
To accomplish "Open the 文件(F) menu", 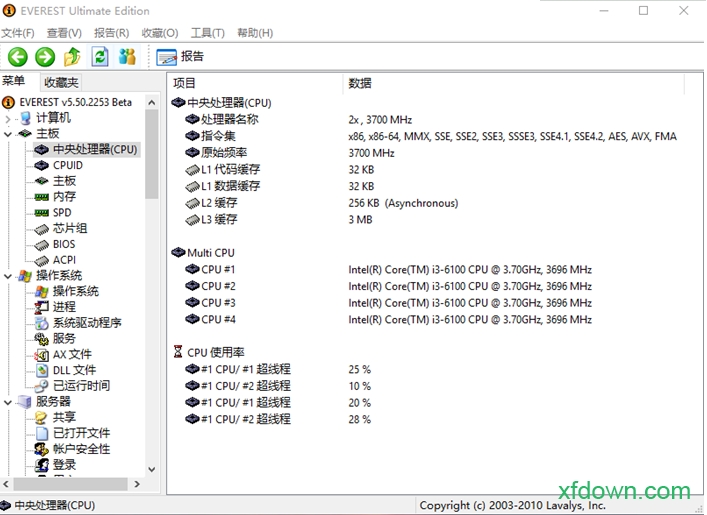I will 19,33.
